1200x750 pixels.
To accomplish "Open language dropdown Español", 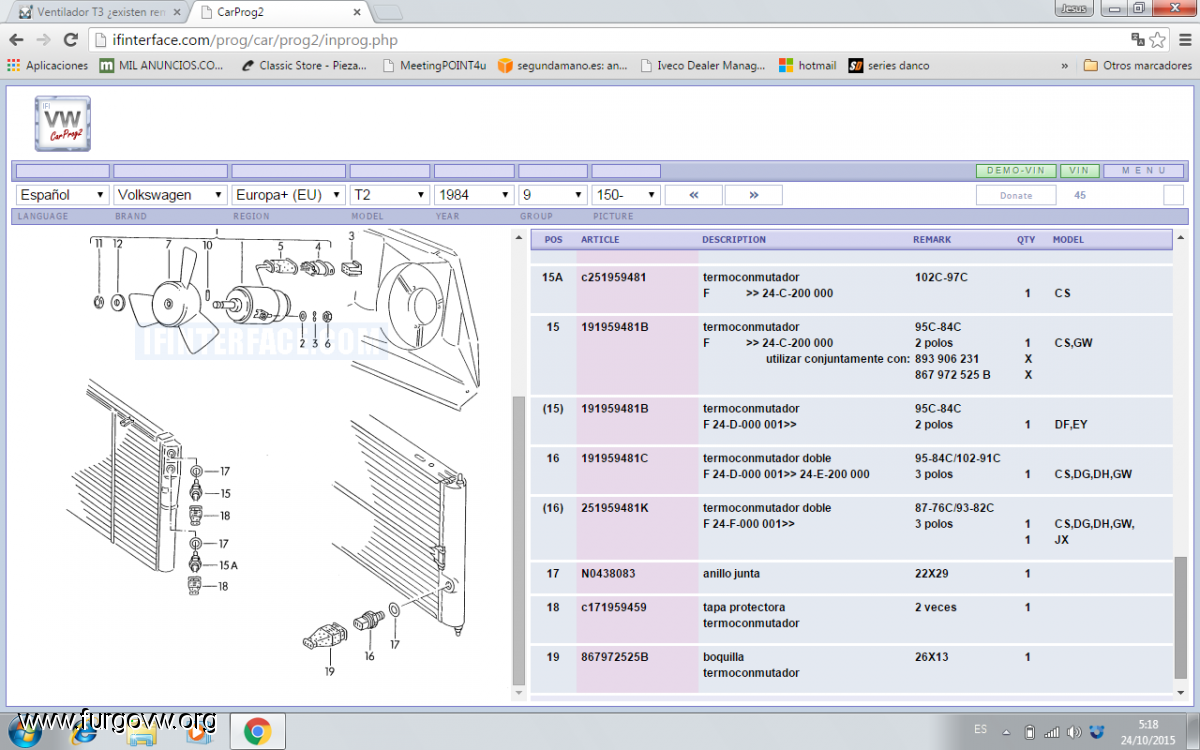I will tap(62, 195).
